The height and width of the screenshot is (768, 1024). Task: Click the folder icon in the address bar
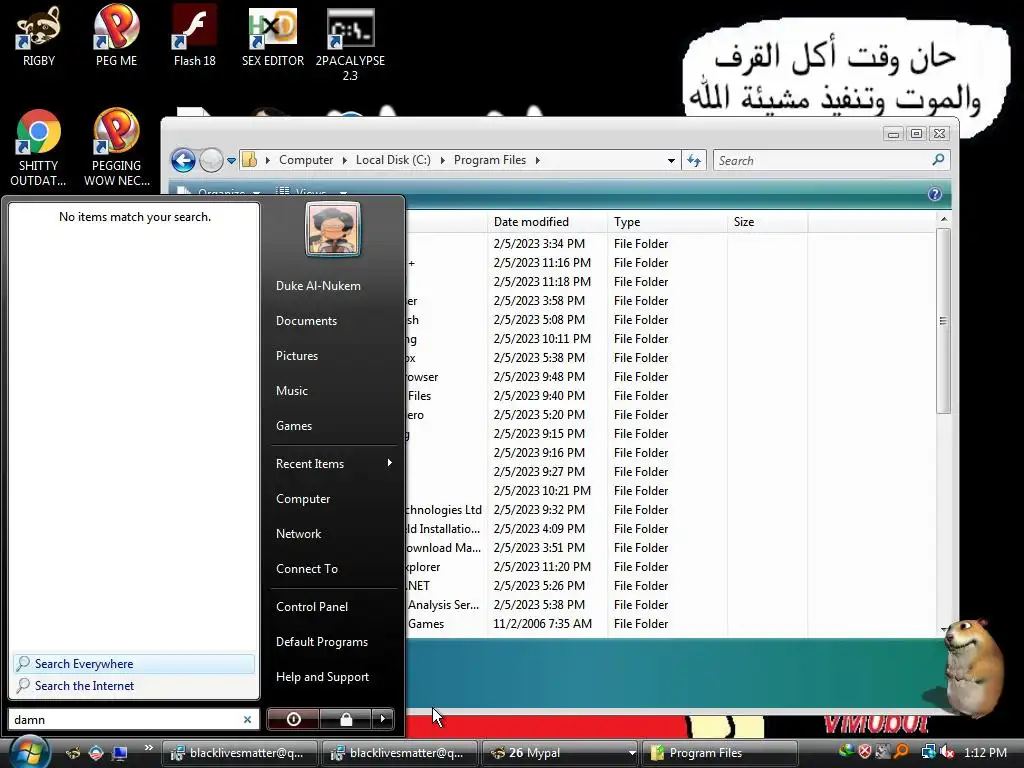tap(249, 160)
